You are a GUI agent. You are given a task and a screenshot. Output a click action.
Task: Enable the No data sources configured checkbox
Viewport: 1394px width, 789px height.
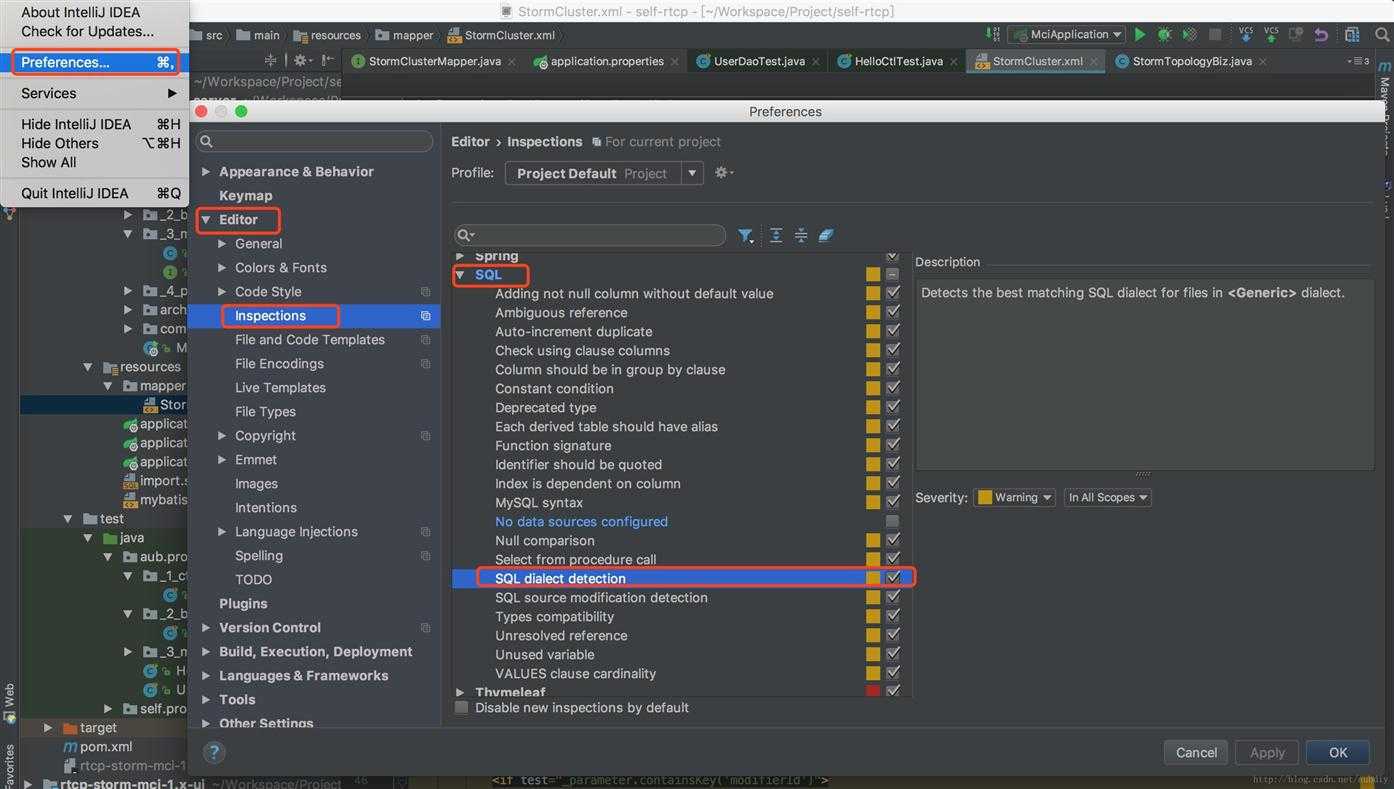pos(893,521)
